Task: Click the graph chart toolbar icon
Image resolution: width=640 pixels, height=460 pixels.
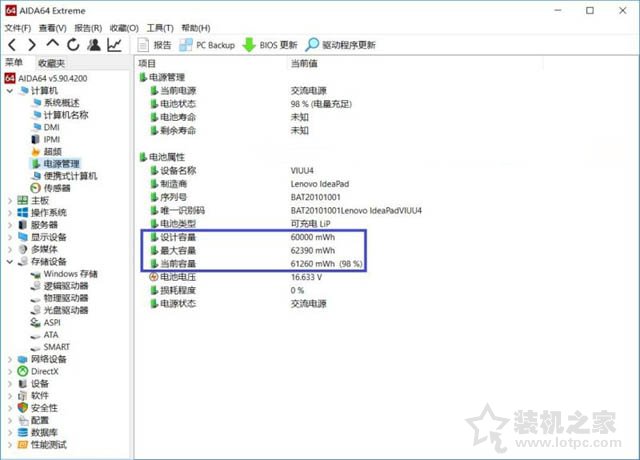Action: tap(114, 45)
